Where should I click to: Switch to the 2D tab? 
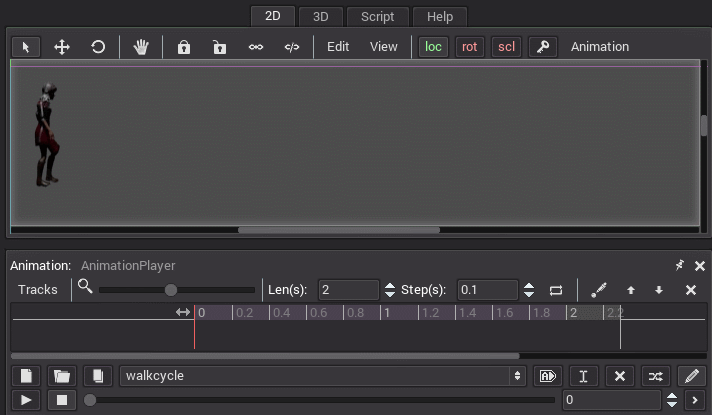click(272, 16)
